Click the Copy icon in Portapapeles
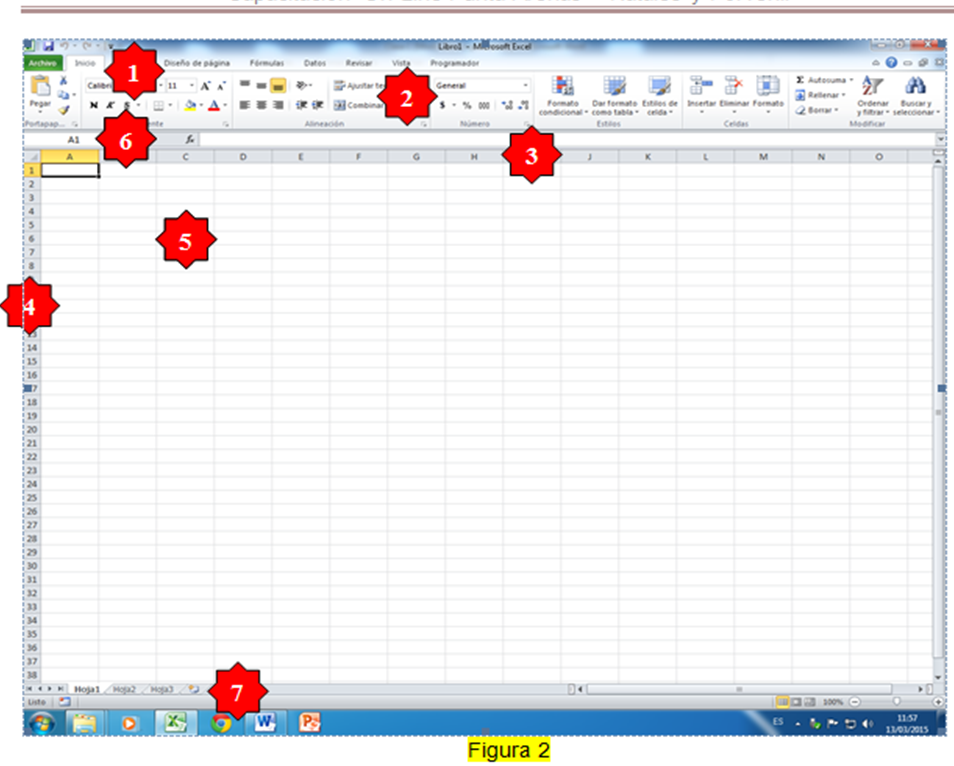The image size is (954, 766). click(x=63, y=95)
